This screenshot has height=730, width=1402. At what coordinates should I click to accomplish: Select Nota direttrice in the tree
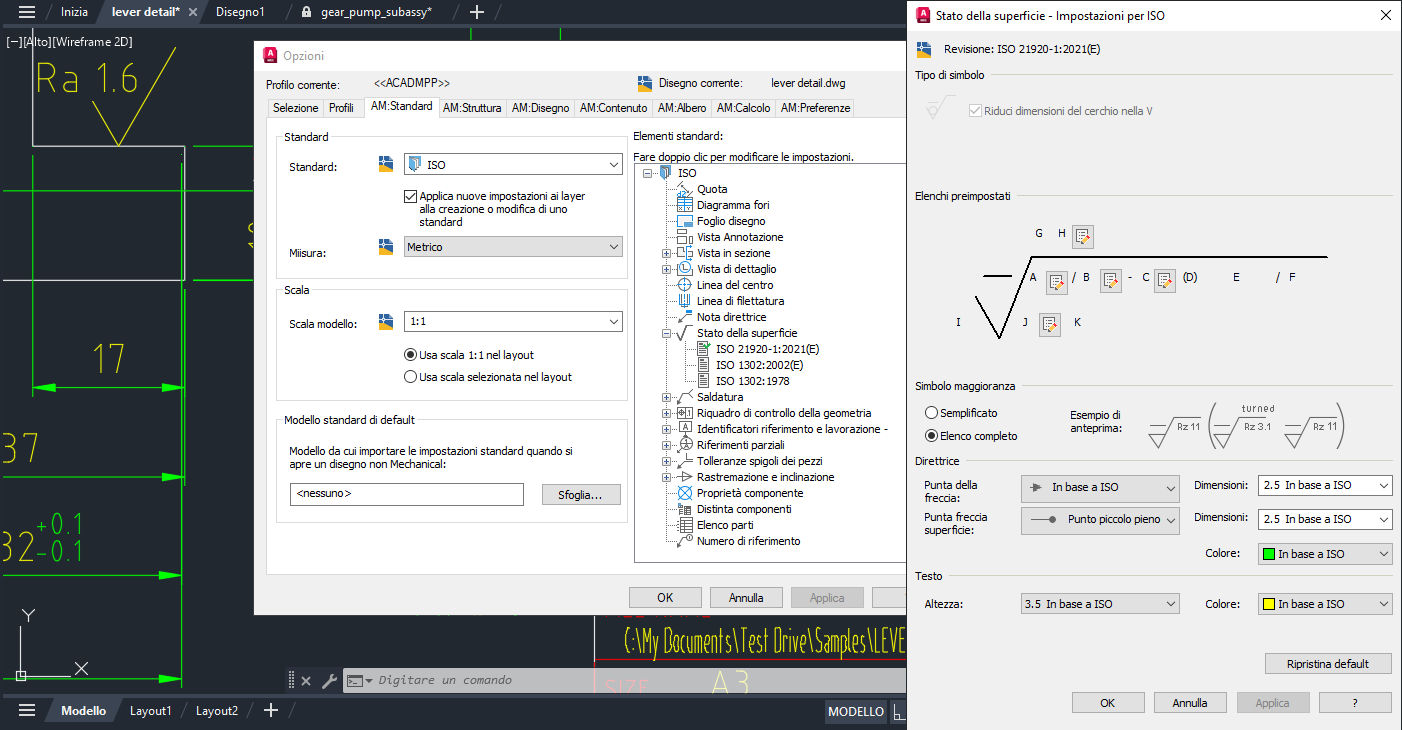(x=733, y=317)
